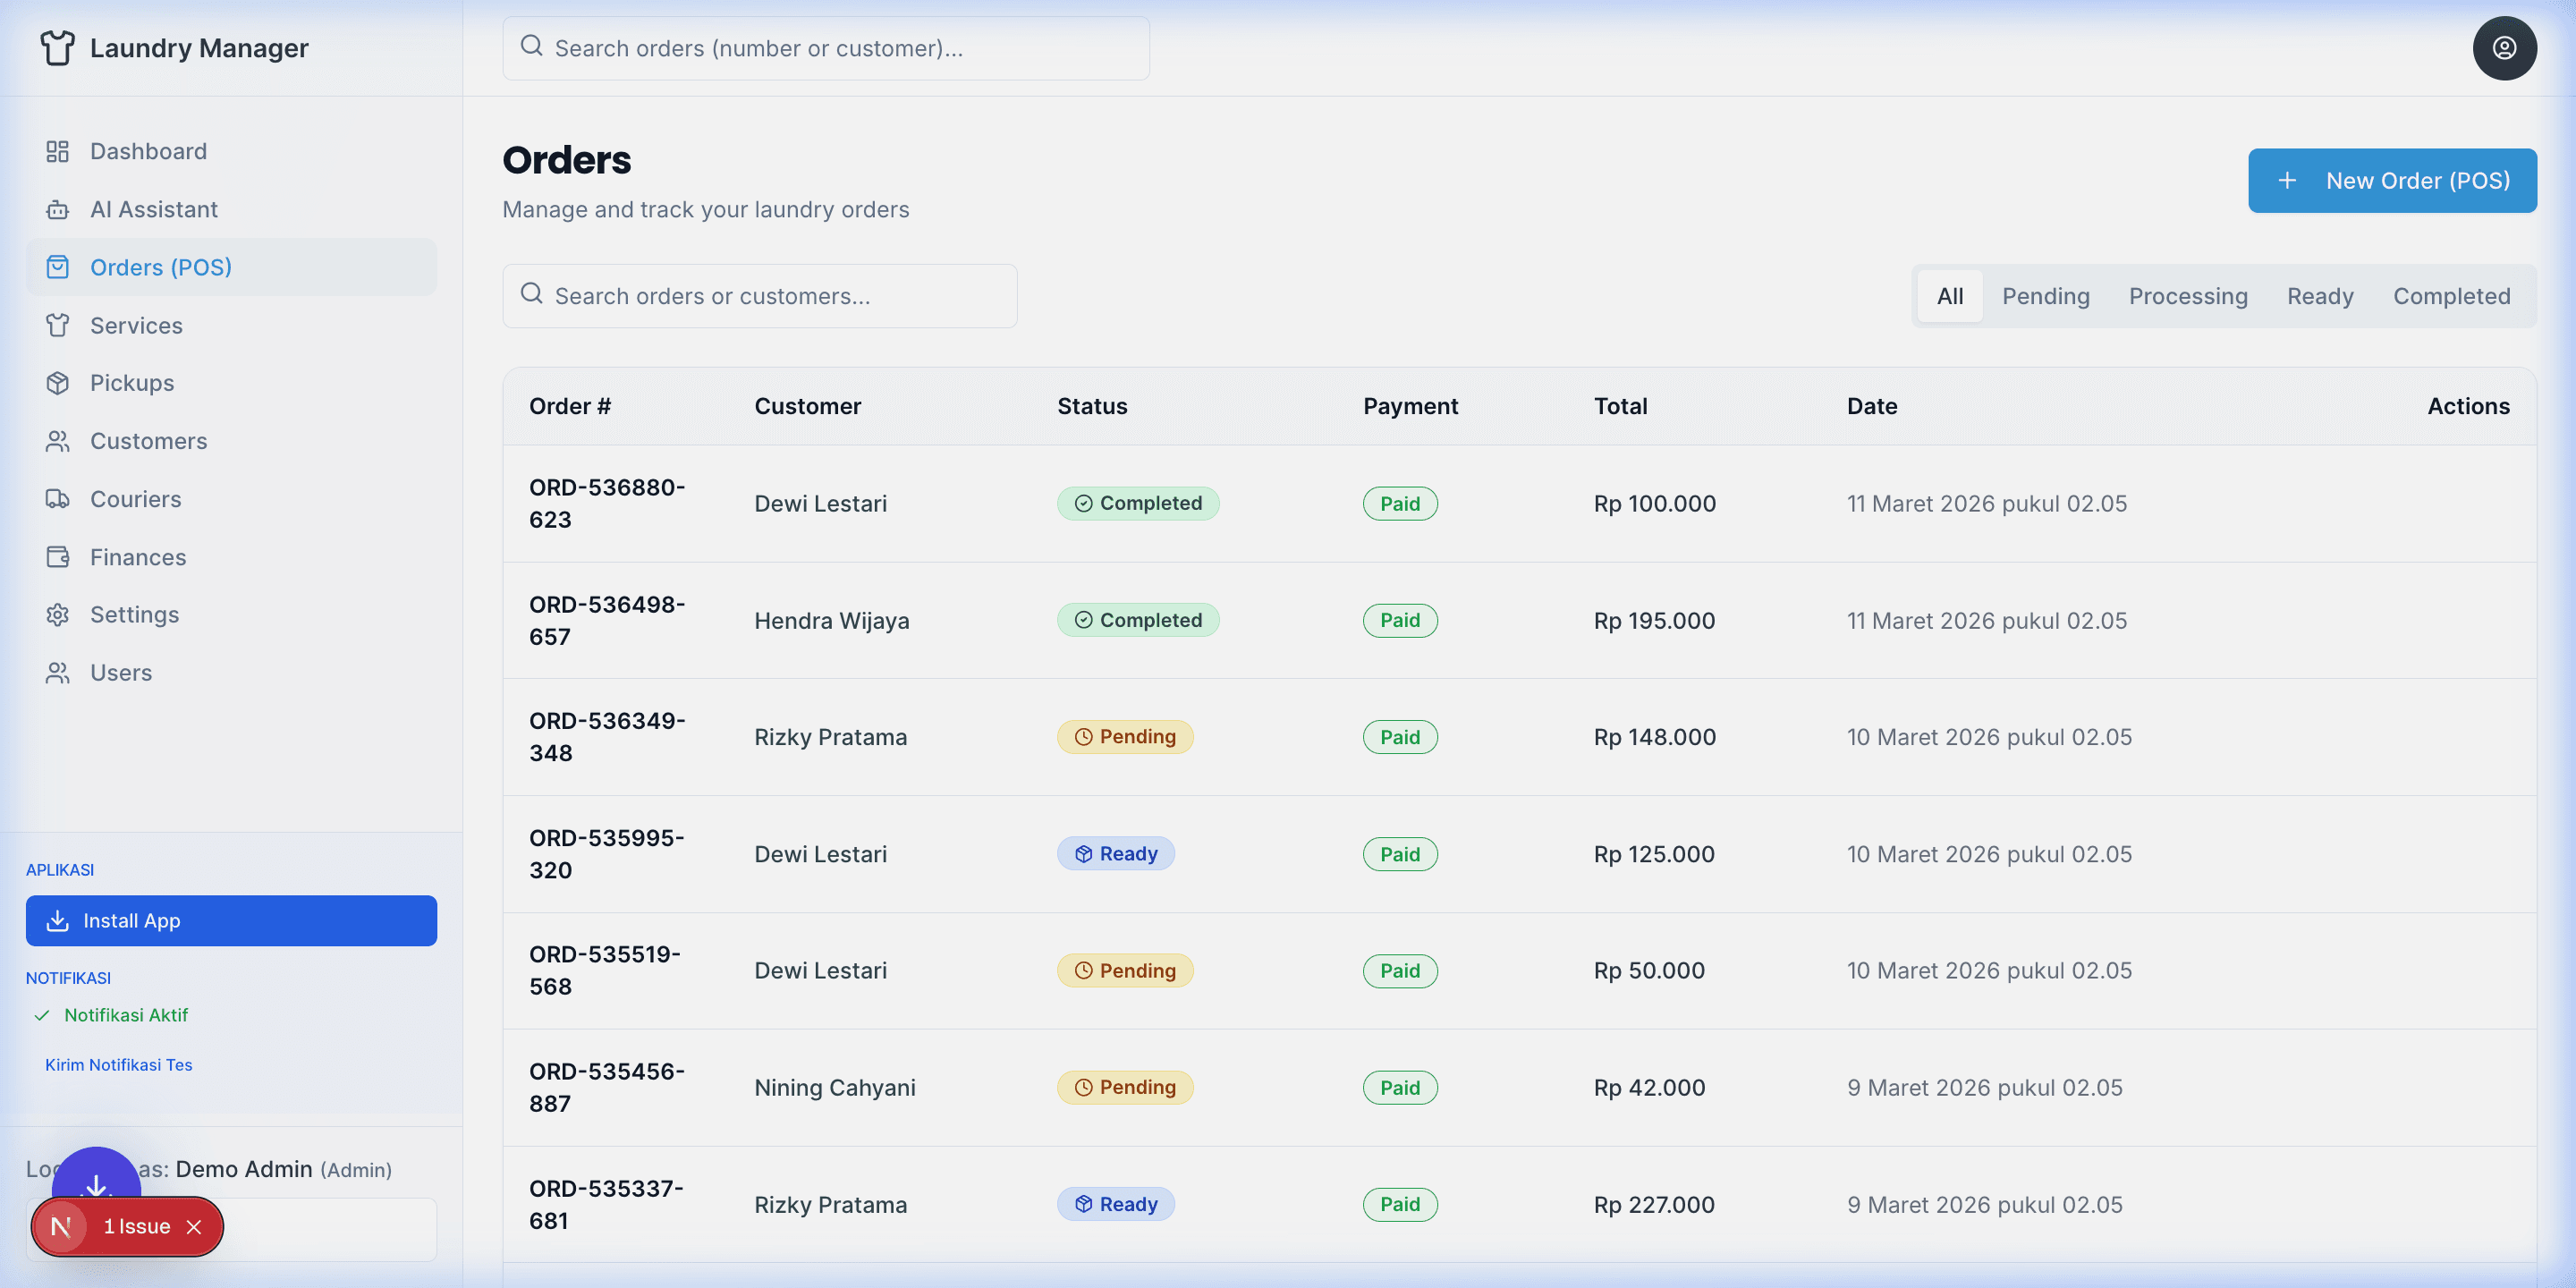2576x1288 pixels.
Task: Click the Dashboard grid icon in sidebar
Action: (x=57, y=151)
